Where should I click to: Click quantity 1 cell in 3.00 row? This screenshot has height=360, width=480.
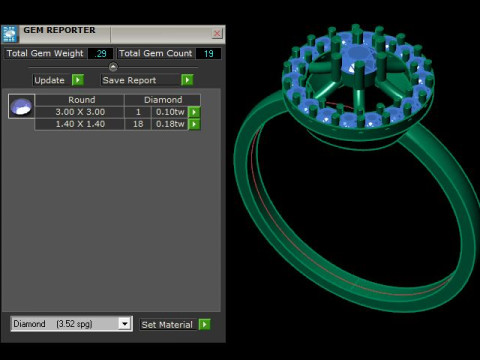click(x=138, y=112)
